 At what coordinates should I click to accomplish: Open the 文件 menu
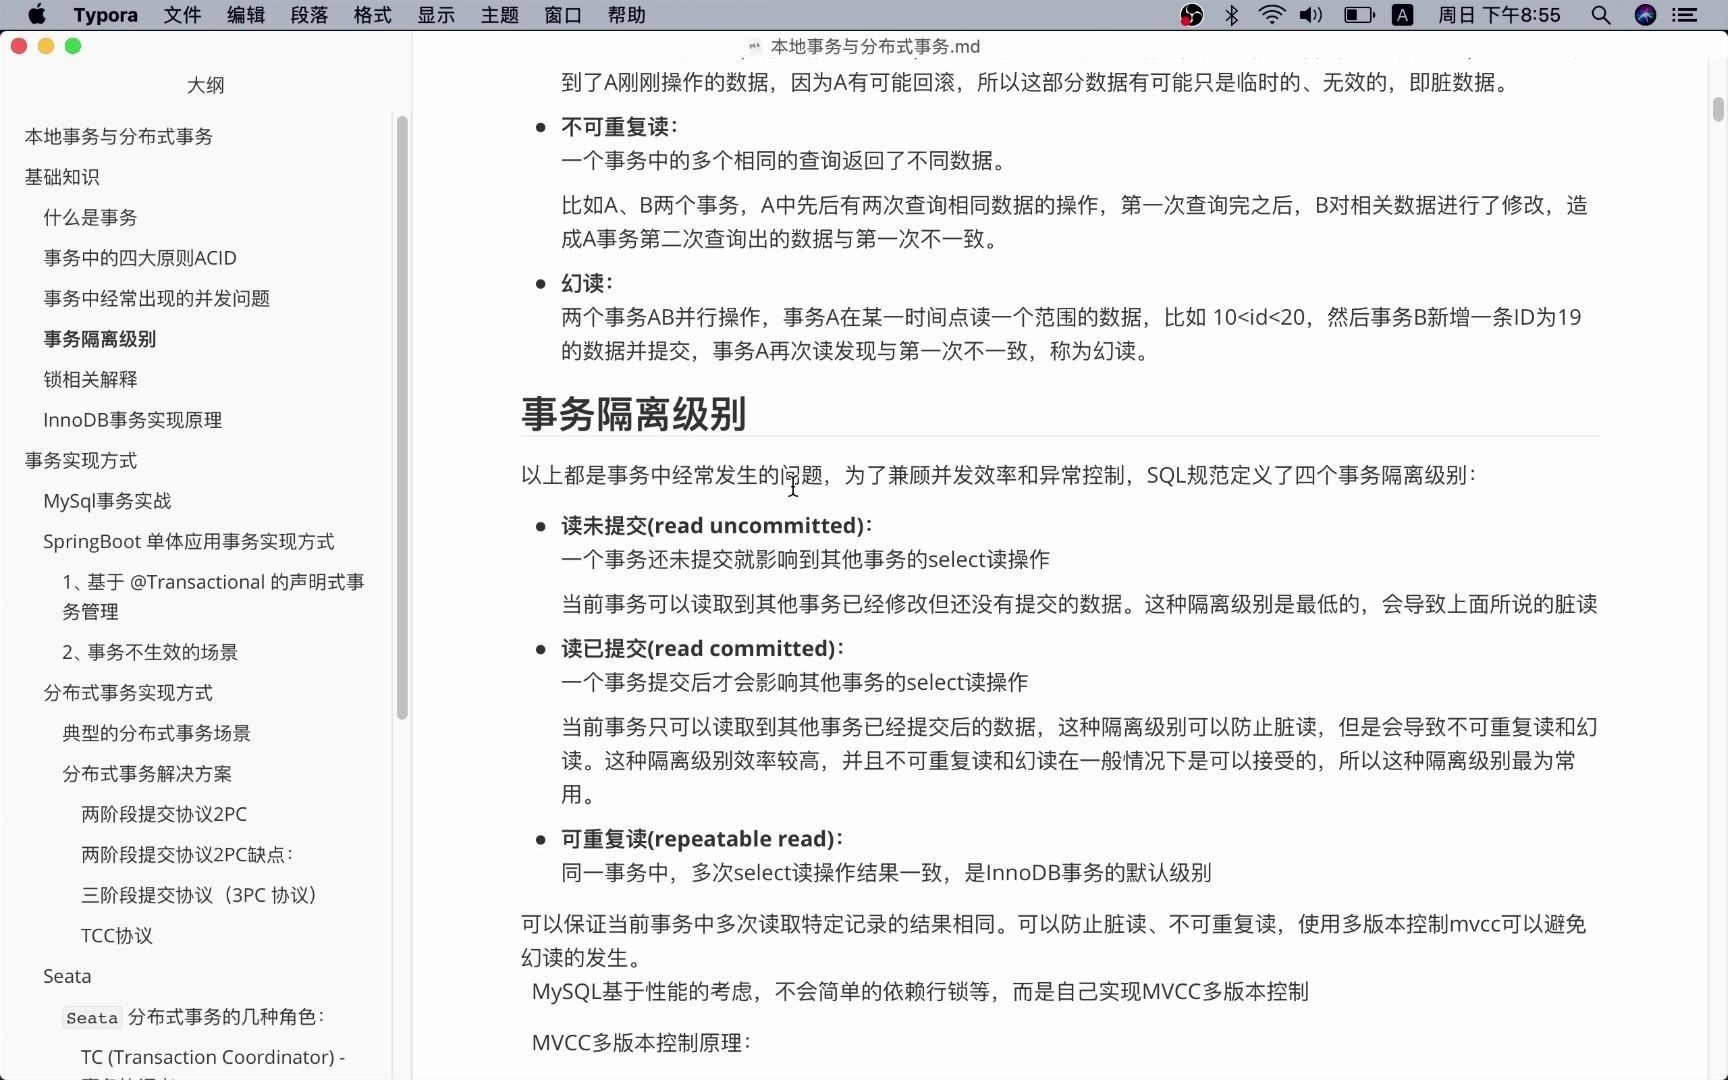coord(183,15)
